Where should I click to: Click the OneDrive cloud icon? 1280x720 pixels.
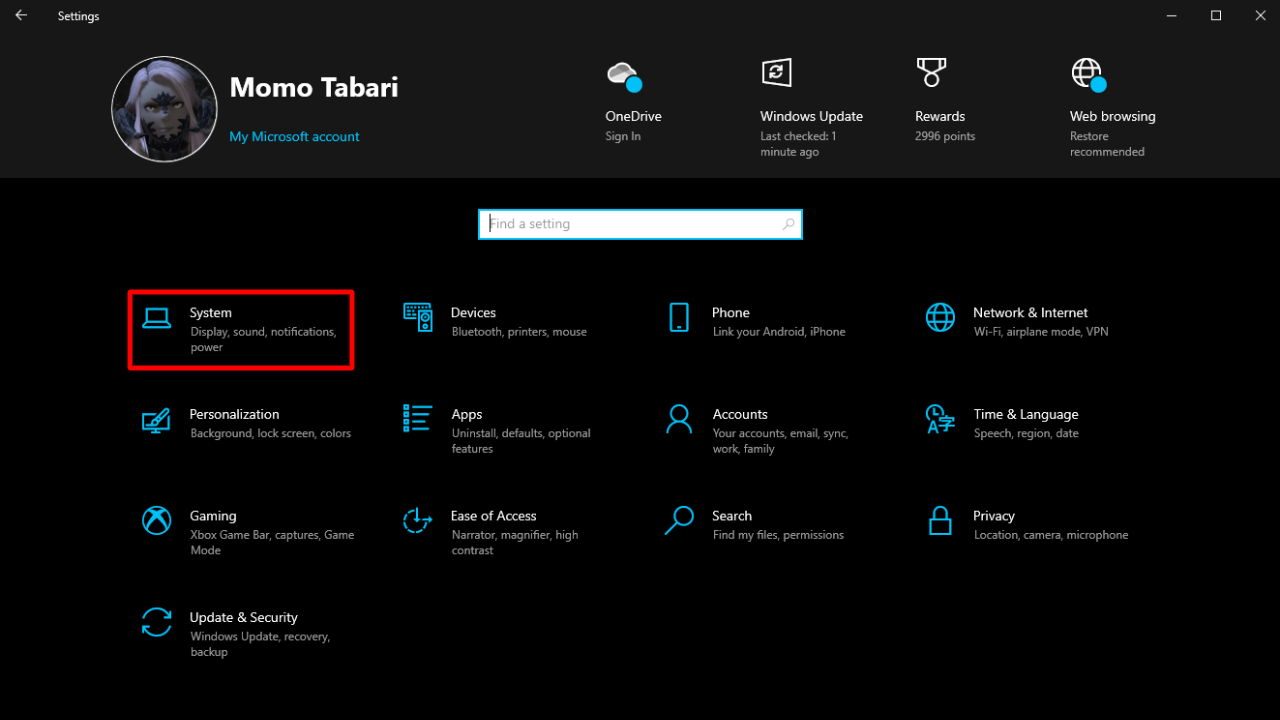(623, 76)
